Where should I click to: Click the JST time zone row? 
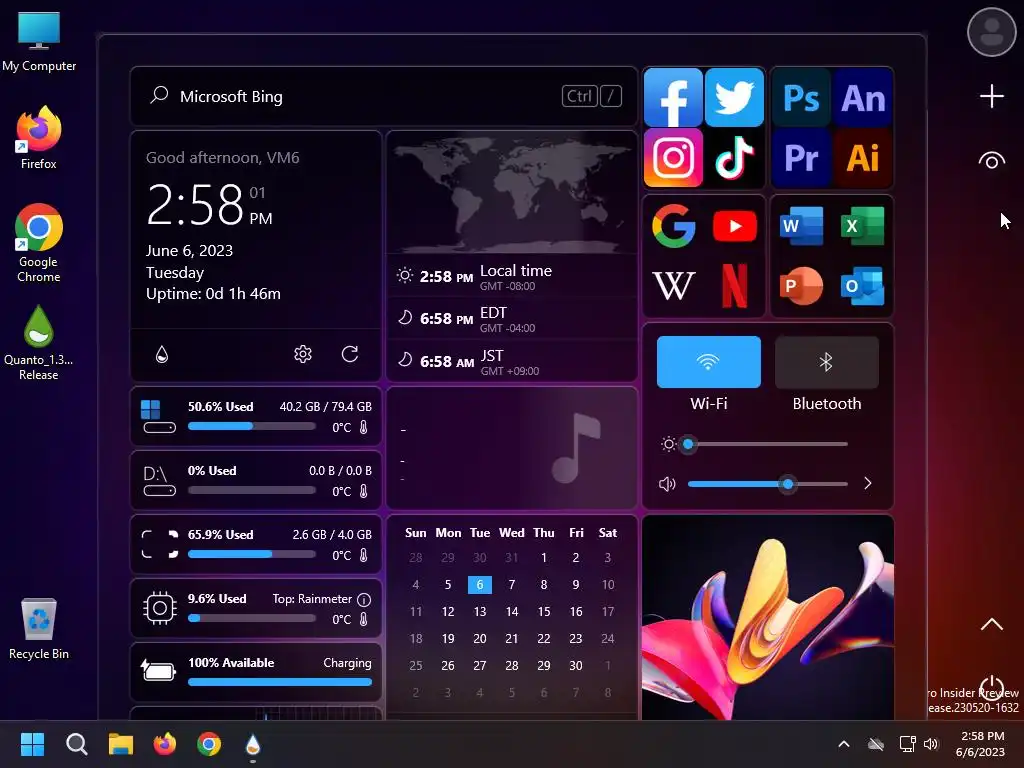pyautogui.click(x=511, y=362)
